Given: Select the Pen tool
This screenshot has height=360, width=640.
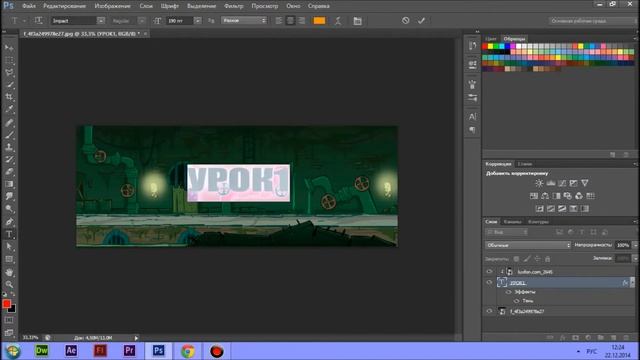Looking at the screenshot, I should (9, 222).
